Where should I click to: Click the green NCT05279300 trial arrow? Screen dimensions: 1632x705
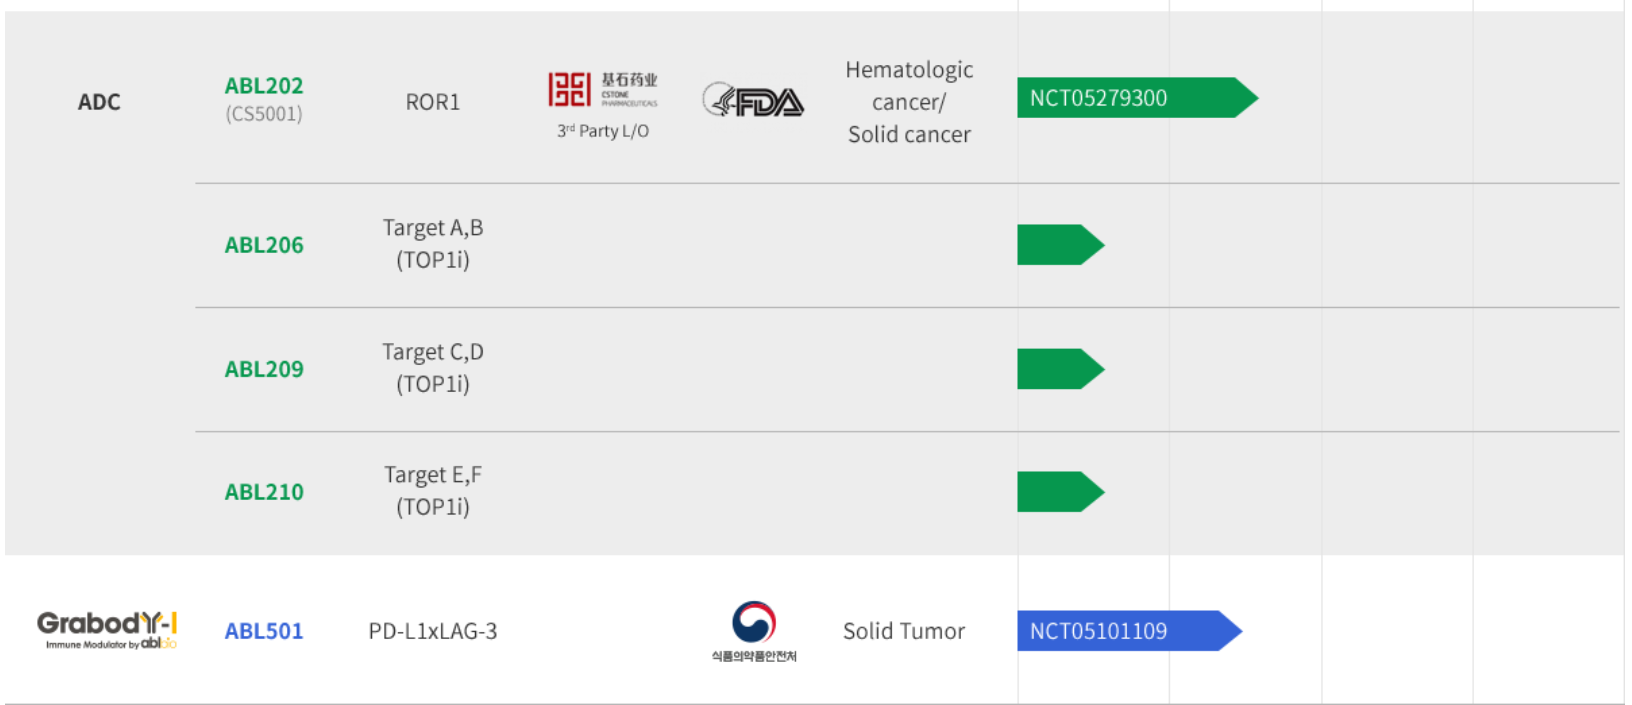pos(1130,98)
